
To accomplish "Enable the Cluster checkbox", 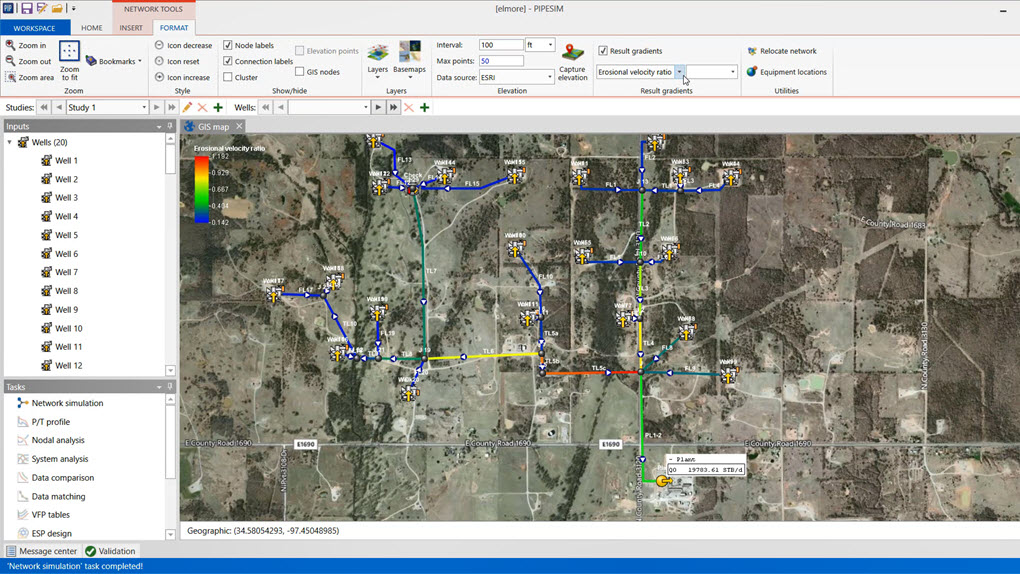I will point(228,77).
